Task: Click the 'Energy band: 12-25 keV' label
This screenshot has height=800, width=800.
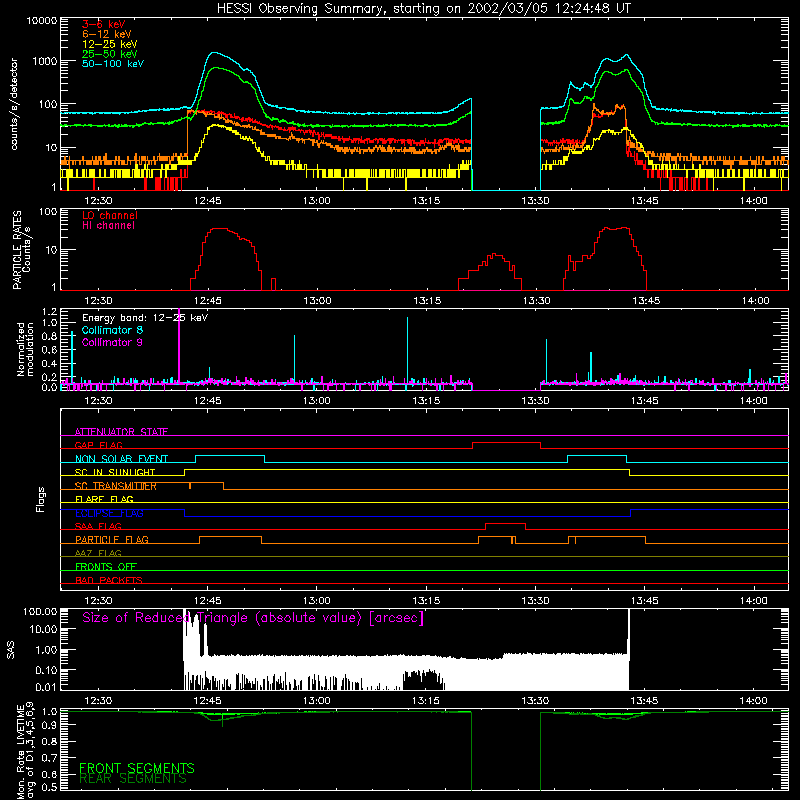Action: 145,318
